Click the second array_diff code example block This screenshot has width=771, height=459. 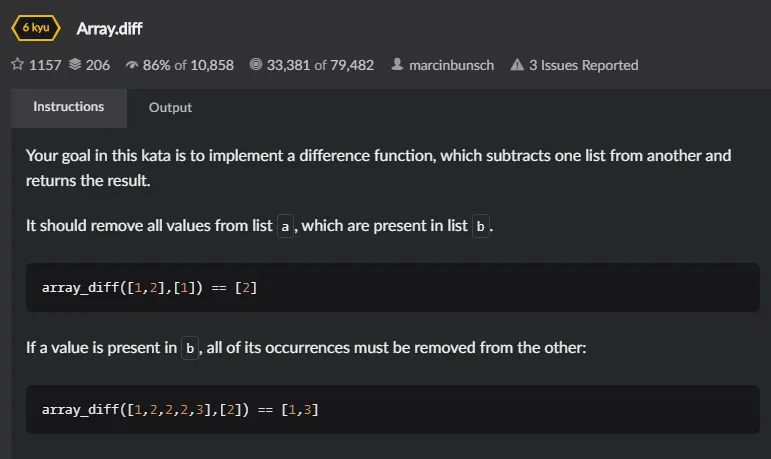click(392, 409)
